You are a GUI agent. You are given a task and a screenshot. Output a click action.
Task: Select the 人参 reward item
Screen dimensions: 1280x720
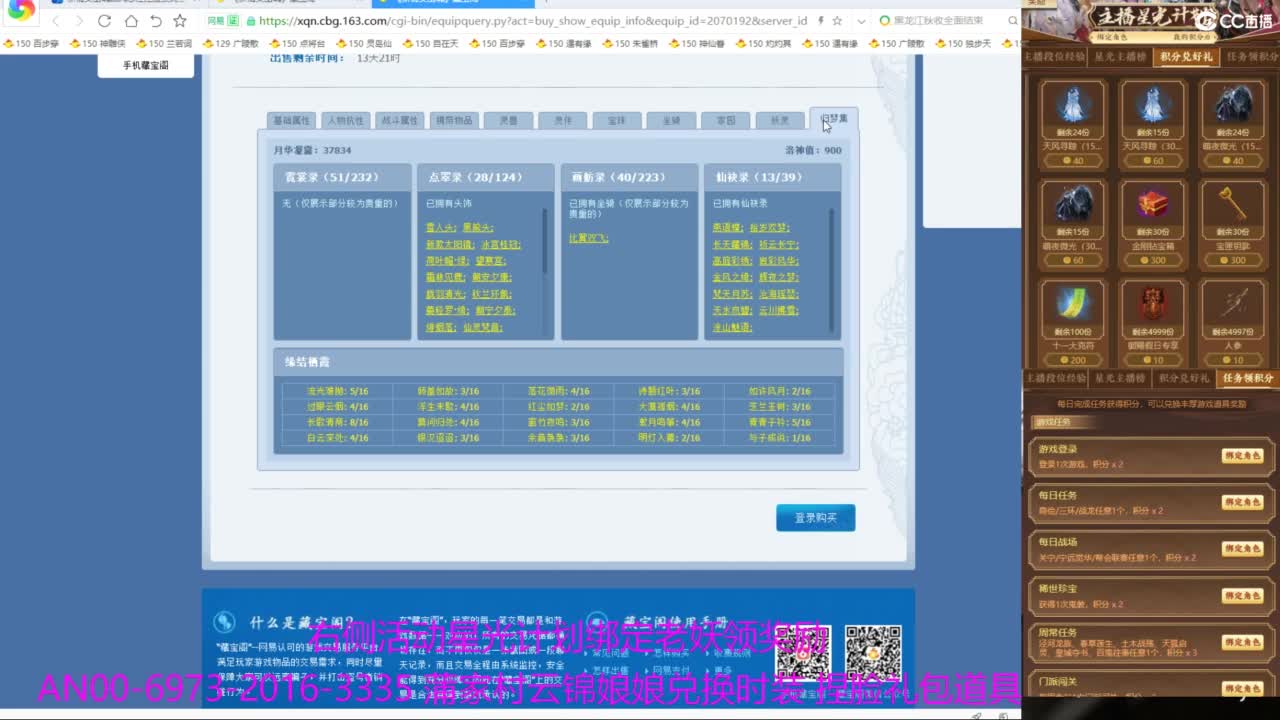[1233, 323]
